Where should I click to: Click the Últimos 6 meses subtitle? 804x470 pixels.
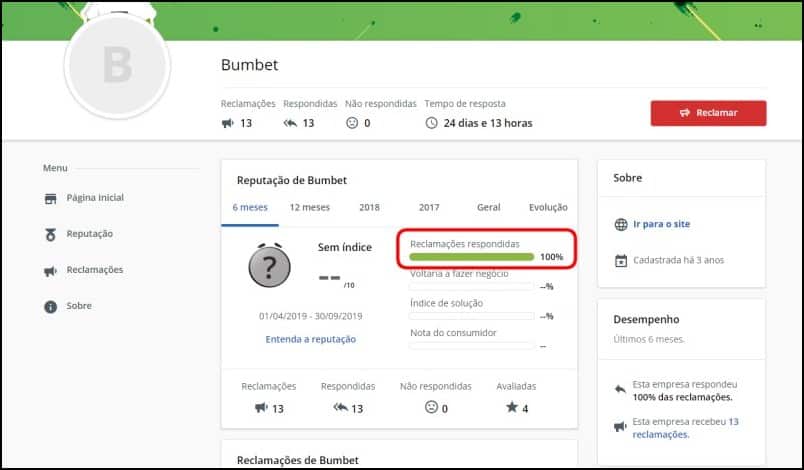[649, 339]
